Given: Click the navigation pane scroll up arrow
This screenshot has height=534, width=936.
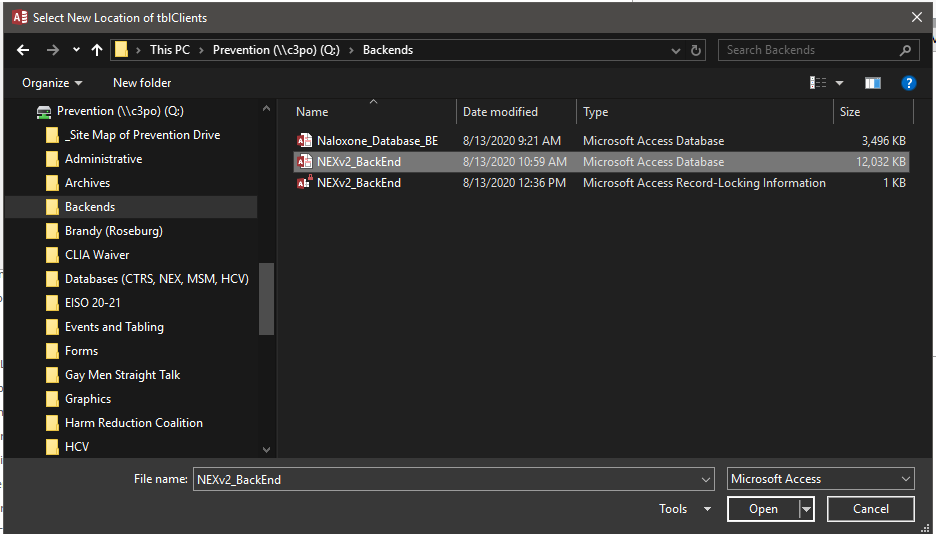Looking at the screenshot, I should (266, 109).
